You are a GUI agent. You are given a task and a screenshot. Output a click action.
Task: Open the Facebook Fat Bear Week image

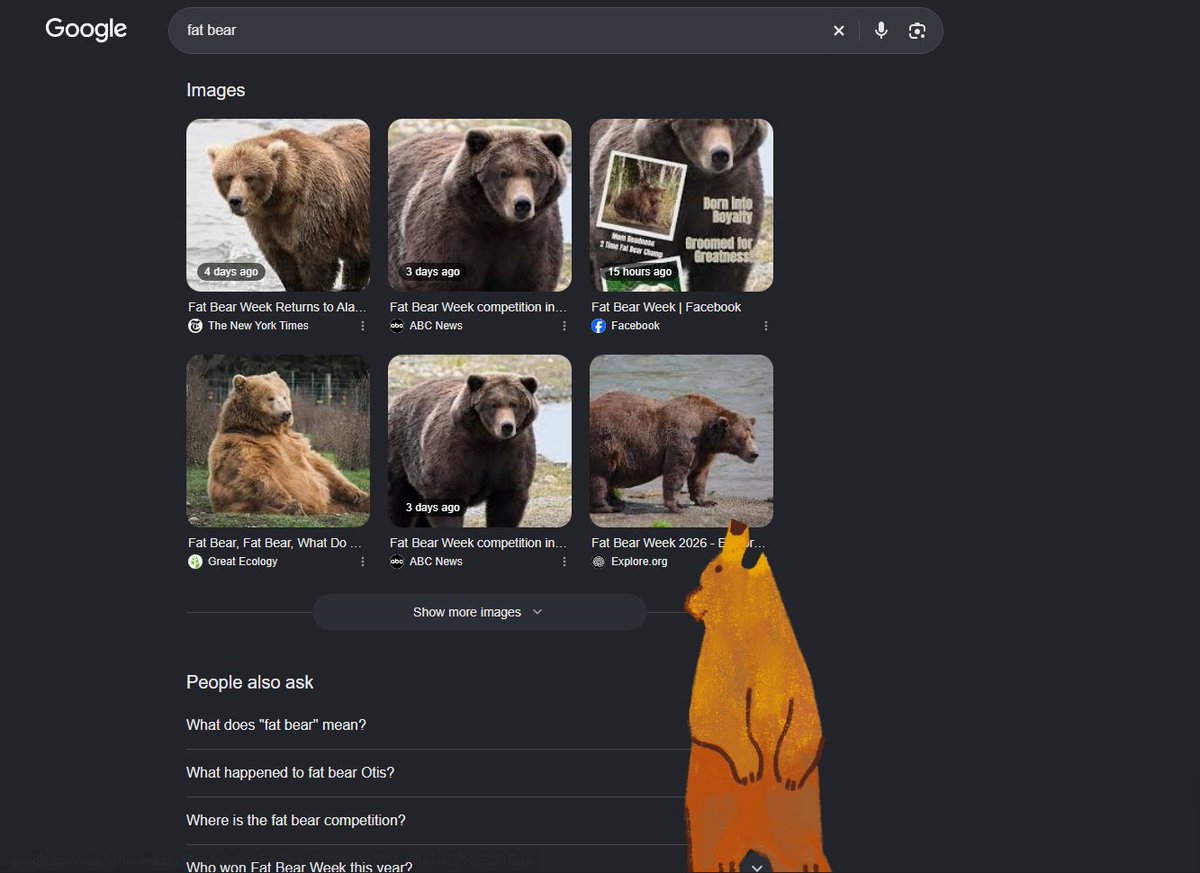[x=681, y=205]
